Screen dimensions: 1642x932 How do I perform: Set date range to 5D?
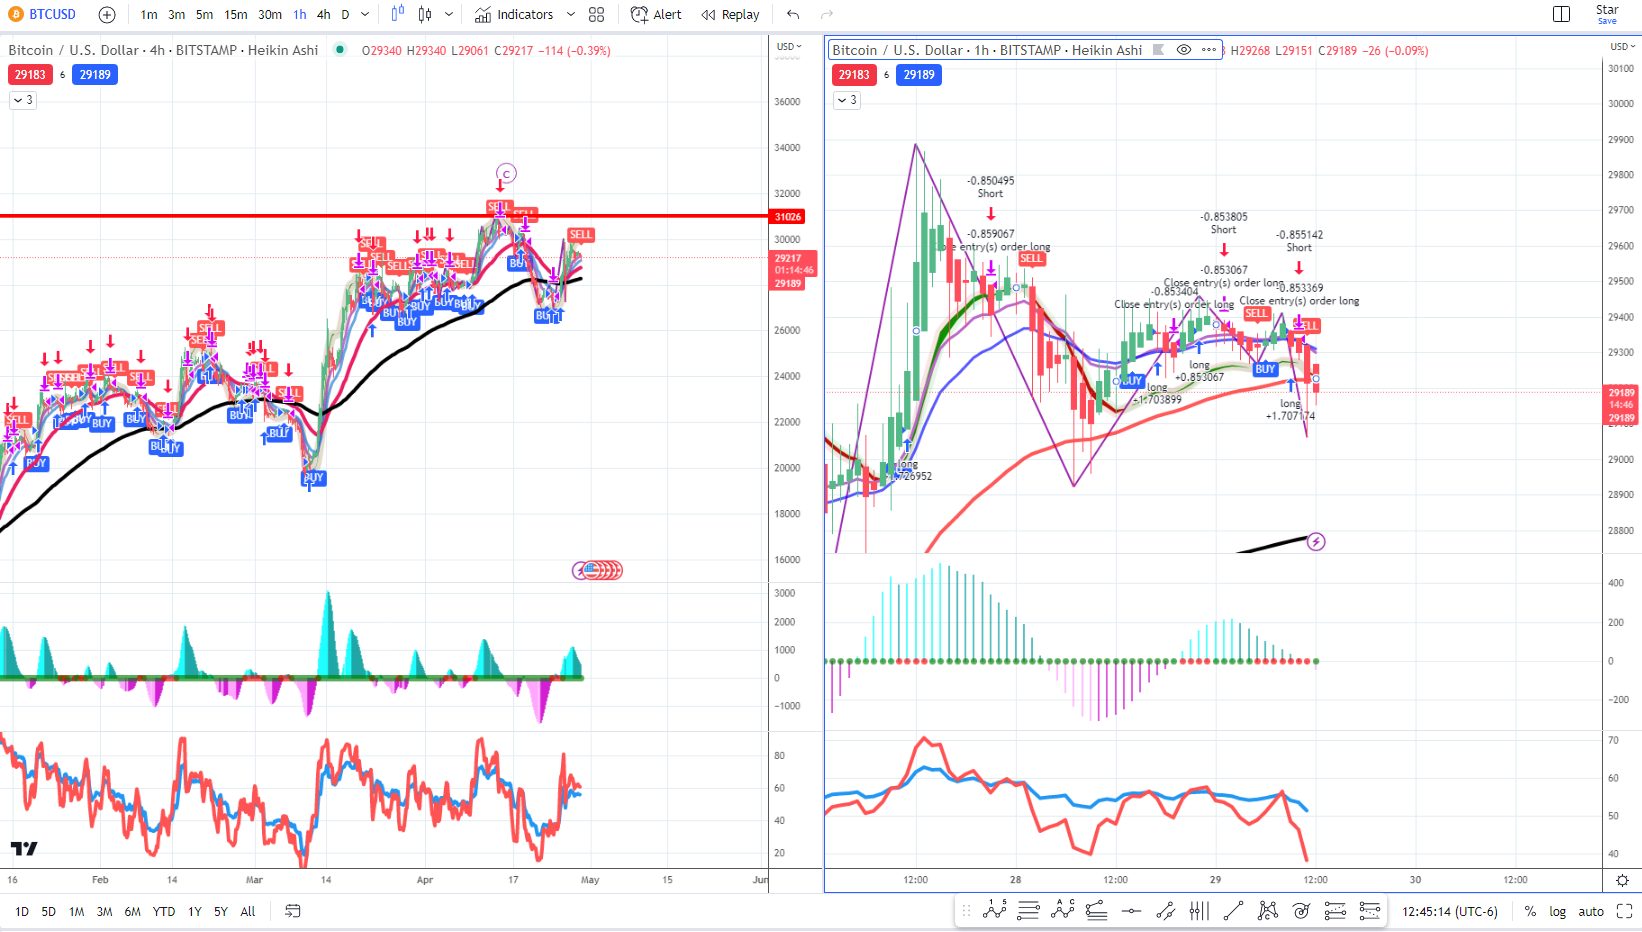pyautogui.click(x=48, y=912)
